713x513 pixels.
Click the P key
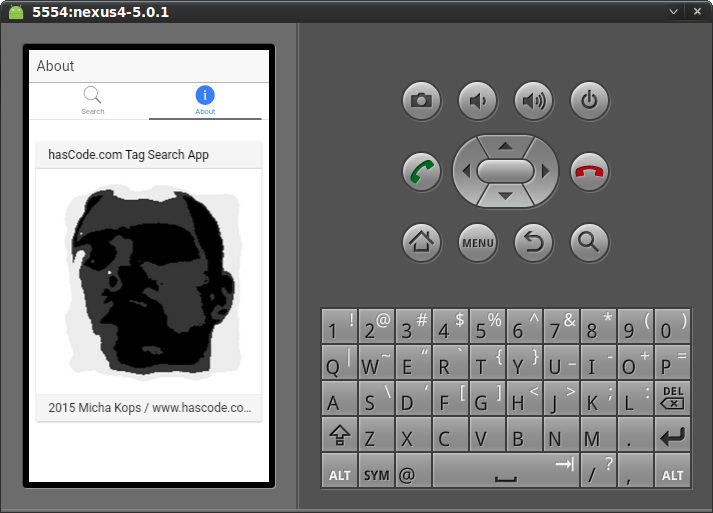point(673,362)
